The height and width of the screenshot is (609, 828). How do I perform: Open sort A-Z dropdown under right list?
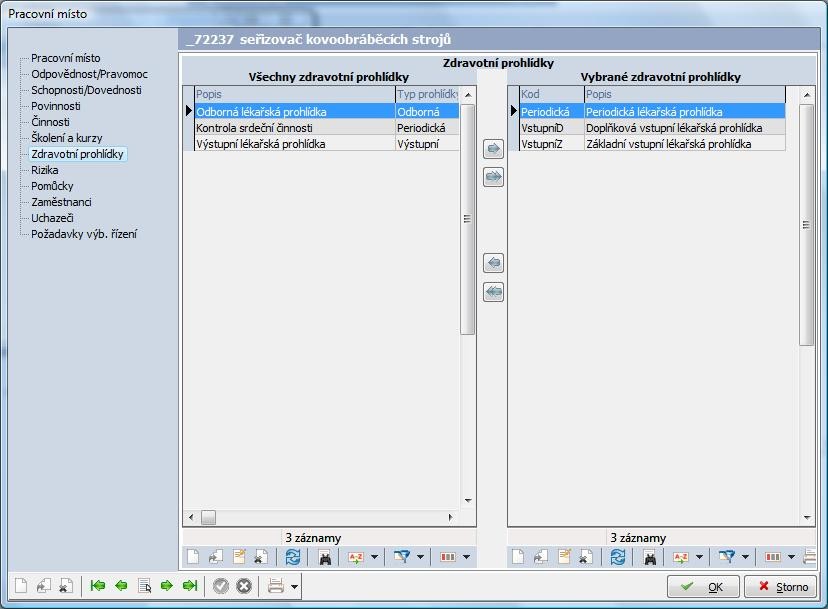(698, 557)
